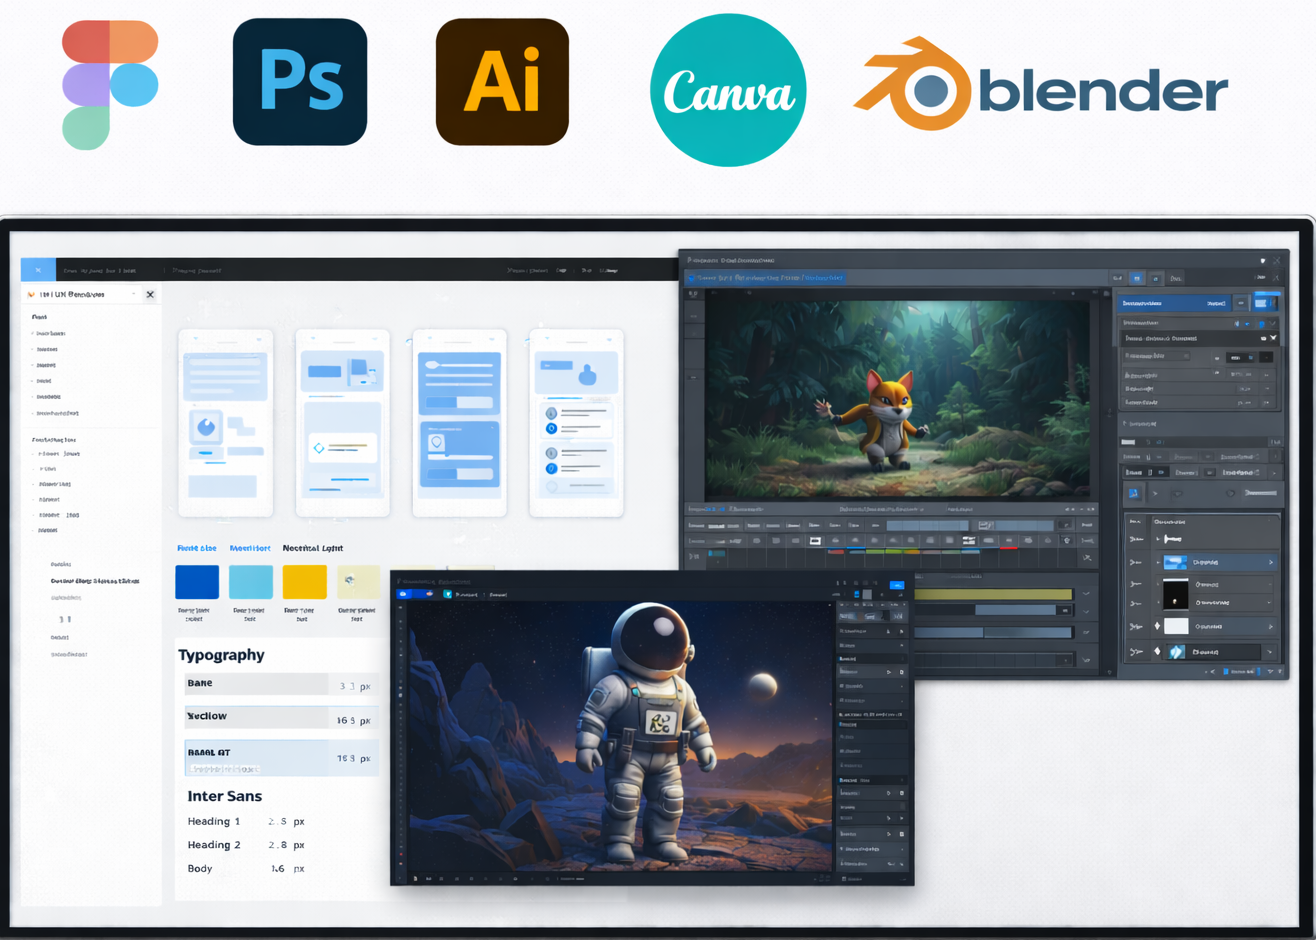Pick the light blue color swatch
The height and width of the screenshot is (940, 1316).
tap(251, 582)
